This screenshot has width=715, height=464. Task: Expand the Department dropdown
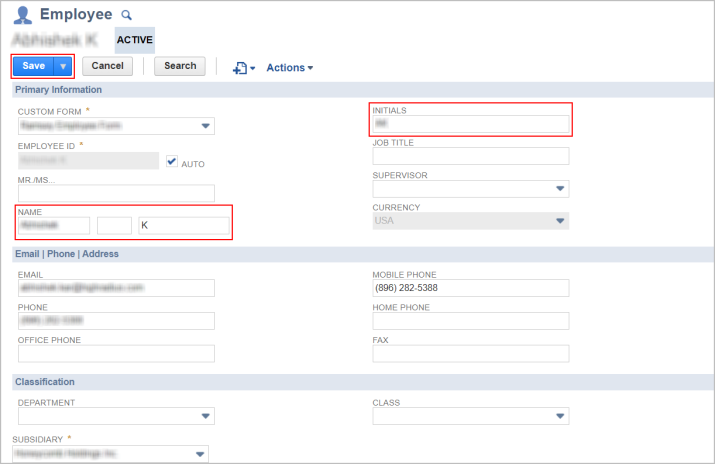coord(205,417)
